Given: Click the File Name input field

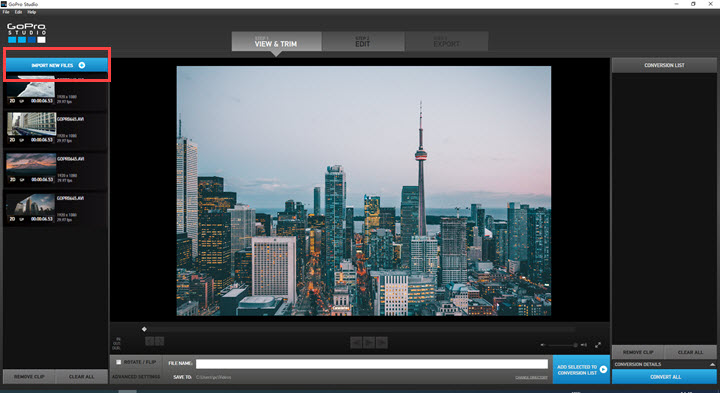Looking at the screenshot, I should 372,364.
